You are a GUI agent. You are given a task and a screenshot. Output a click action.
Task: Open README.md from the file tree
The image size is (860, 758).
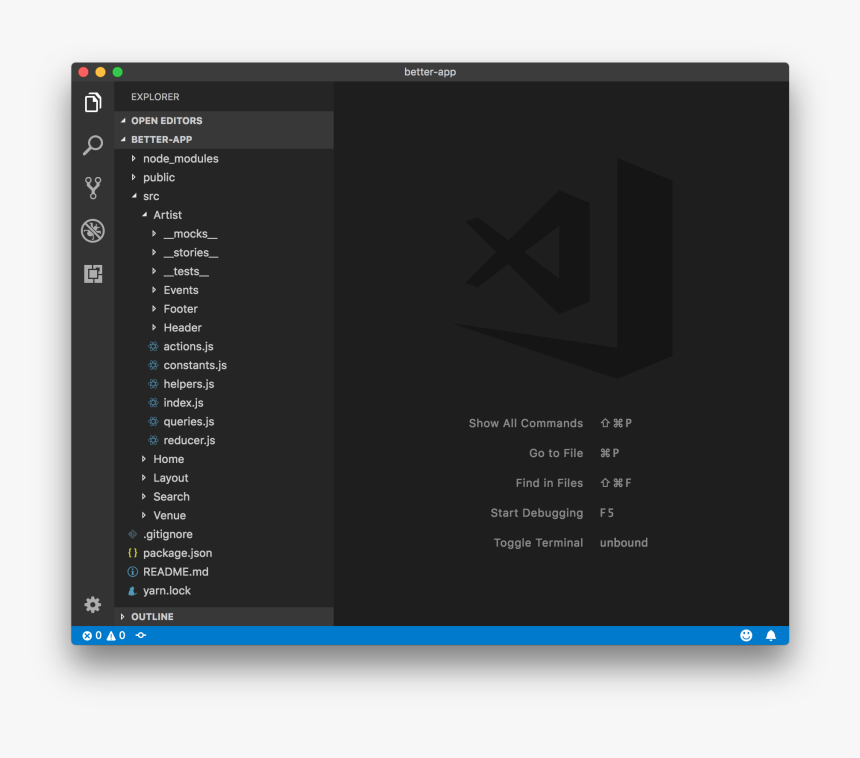point(175,571)
